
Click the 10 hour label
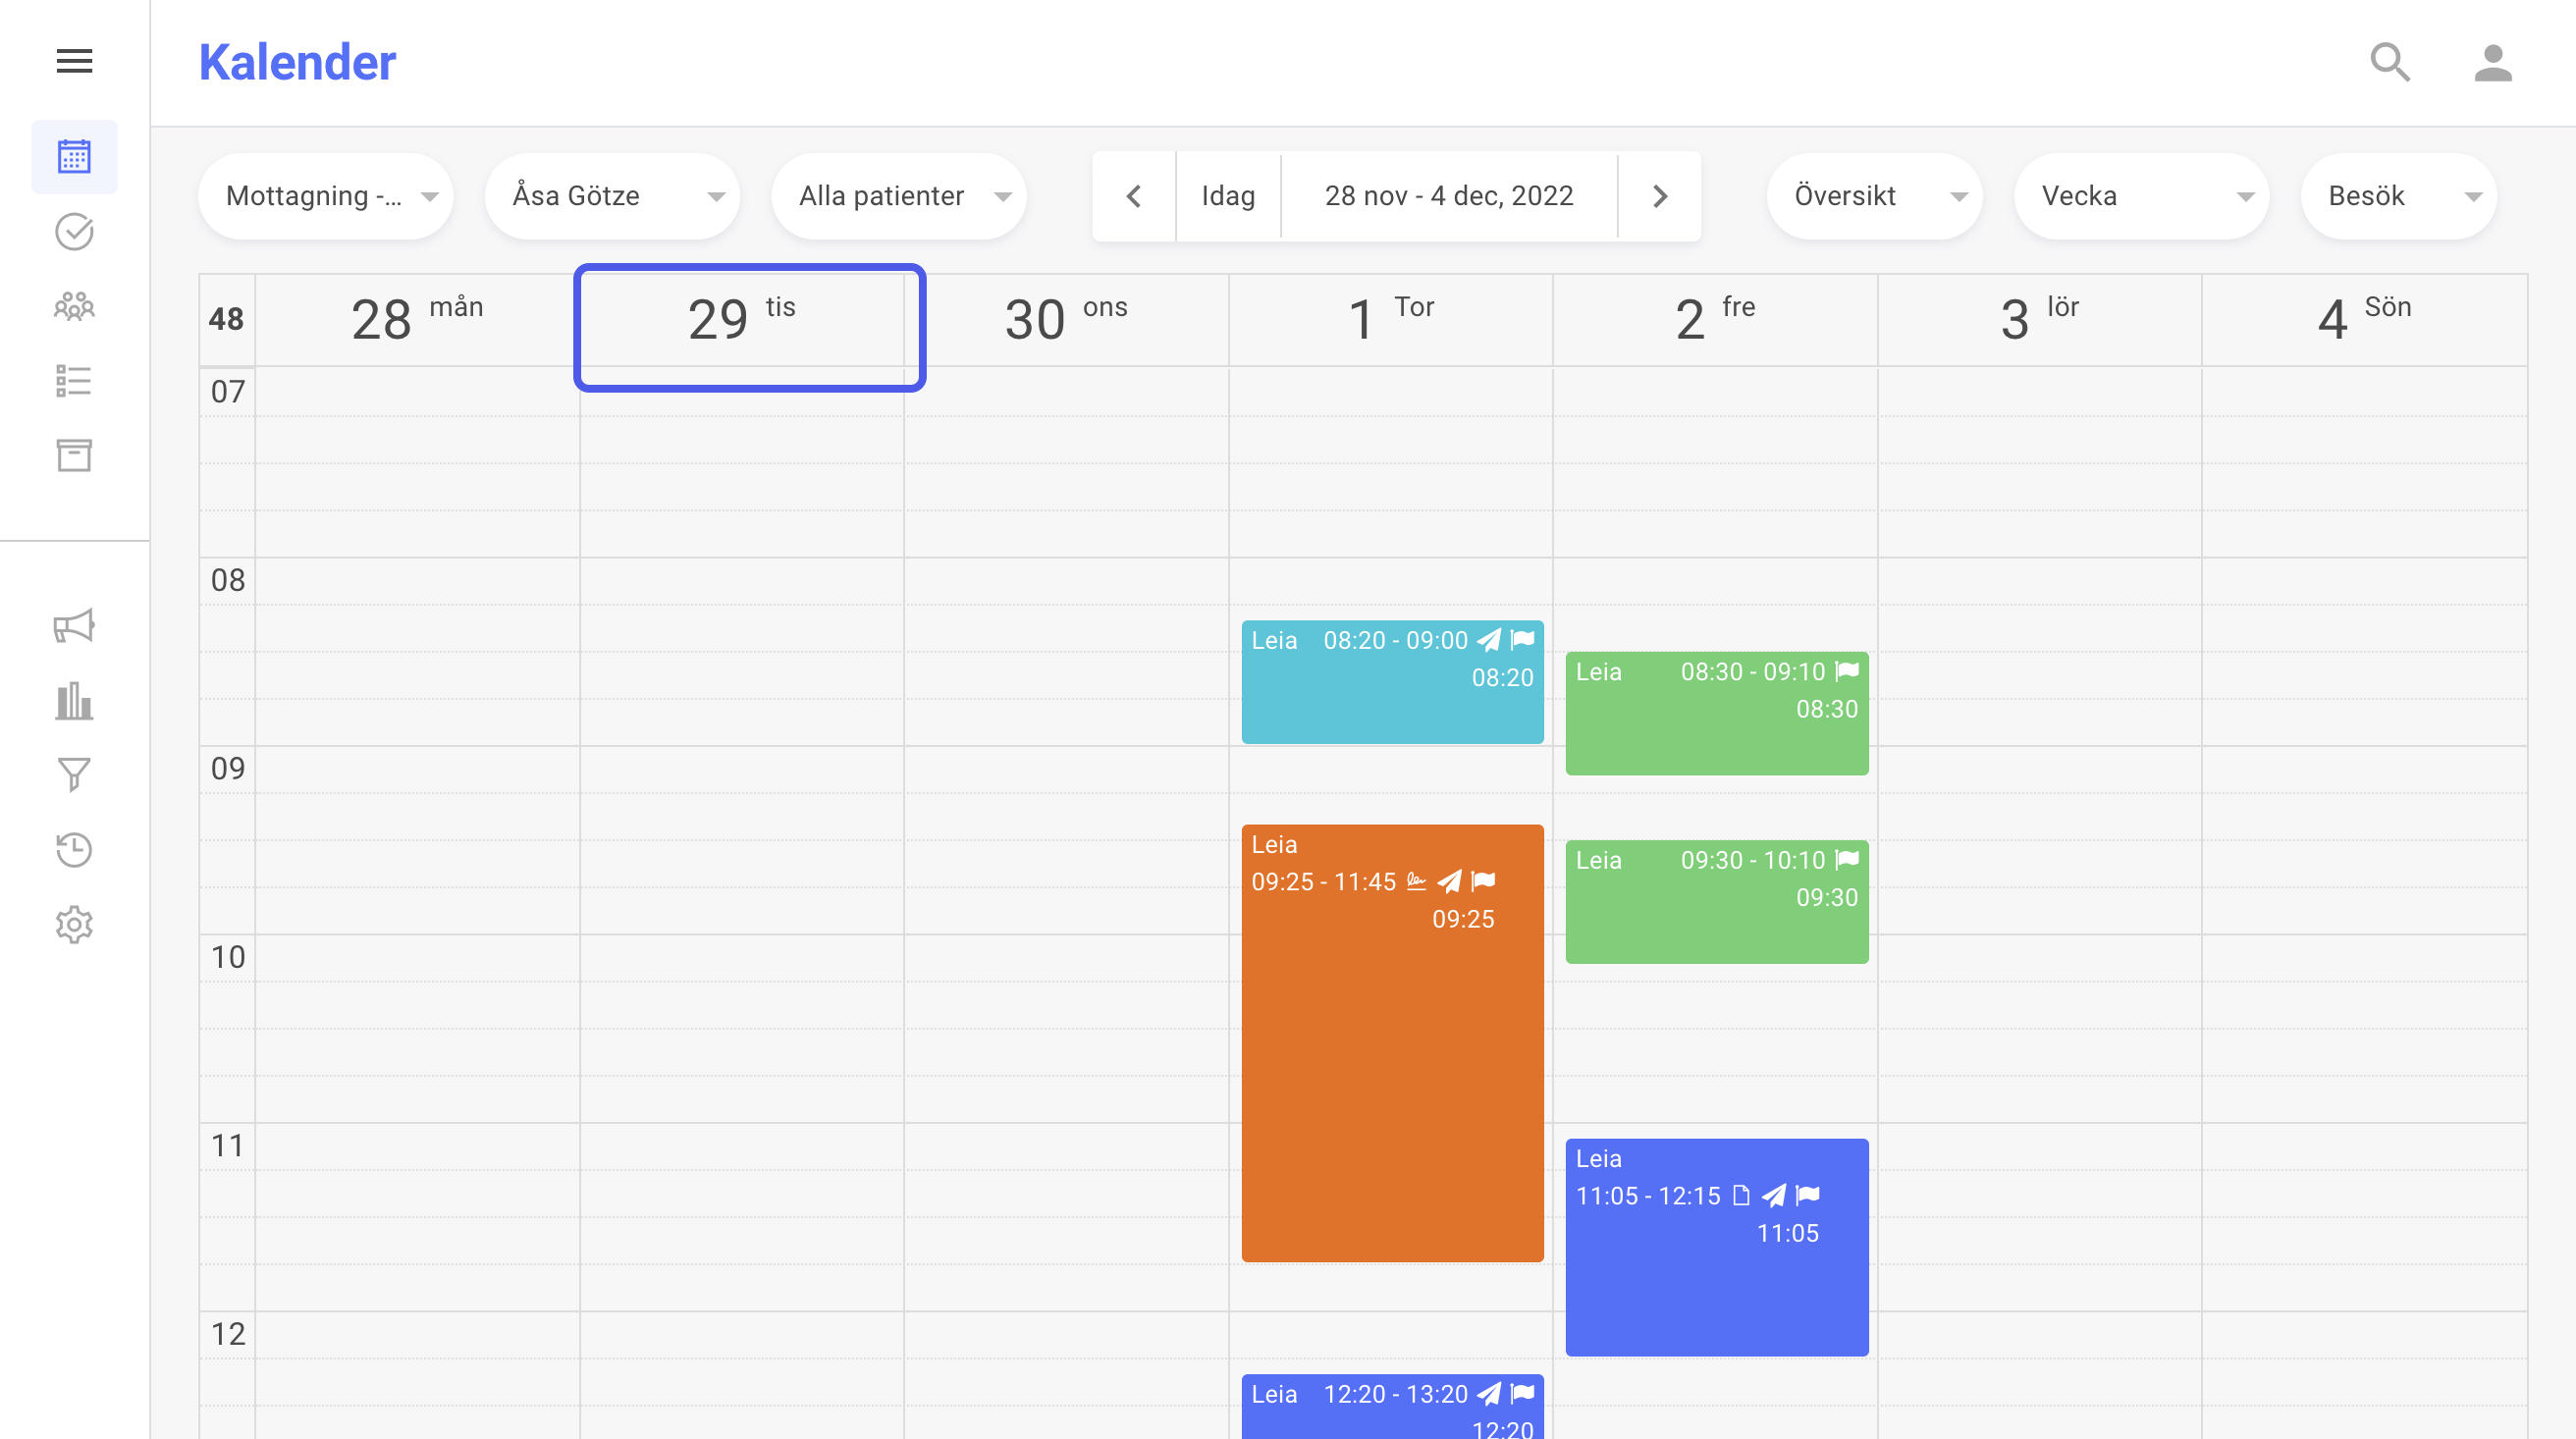click(x=228, y=957)
